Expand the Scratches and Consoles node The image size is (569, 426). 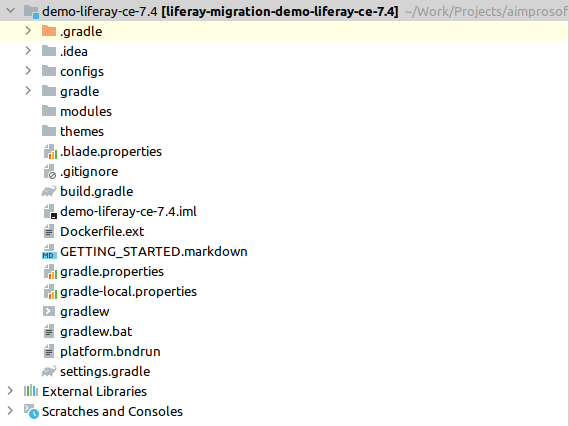pos(11,411)
